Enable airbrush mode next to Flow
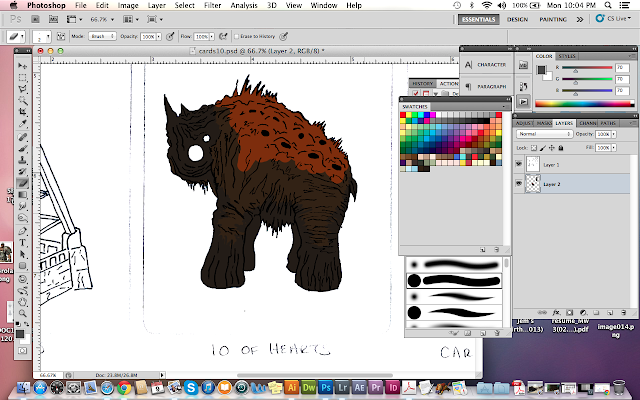 coord(223,36)
